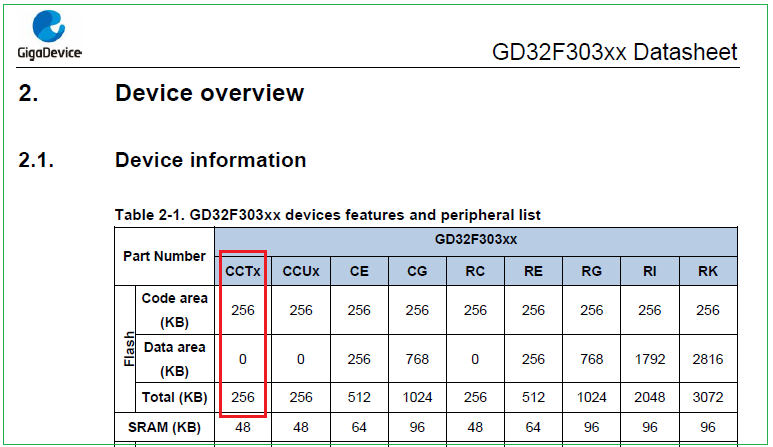The width and height of the screenshot is (773, 447).
Task: Click SRAM value 96 under CG
Action: coord(417,427)
